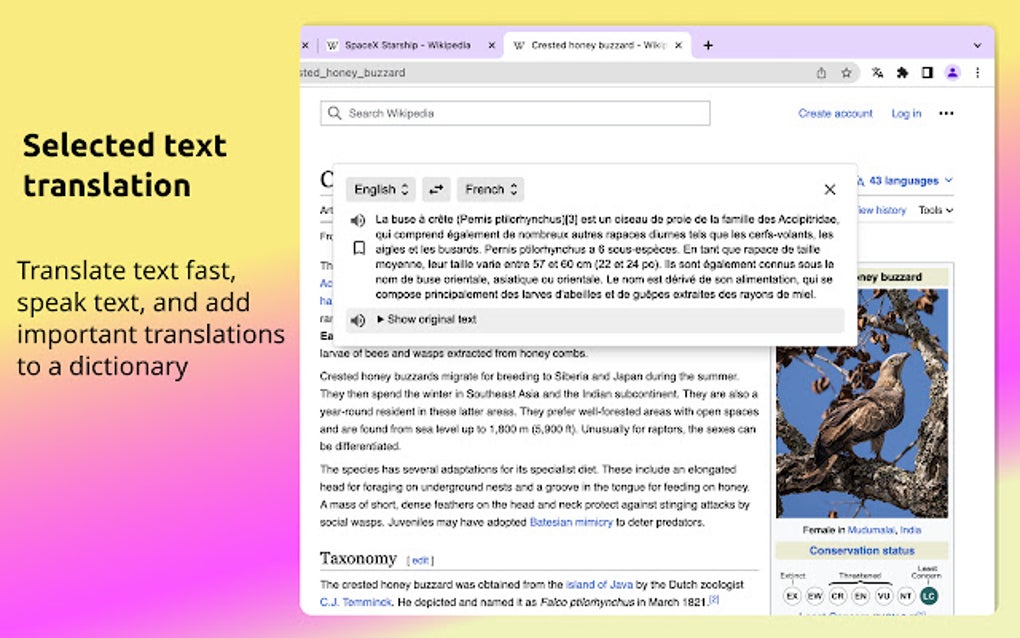
Task: Add translation to dictionary via bookmark icon
Action: (357, 246)
